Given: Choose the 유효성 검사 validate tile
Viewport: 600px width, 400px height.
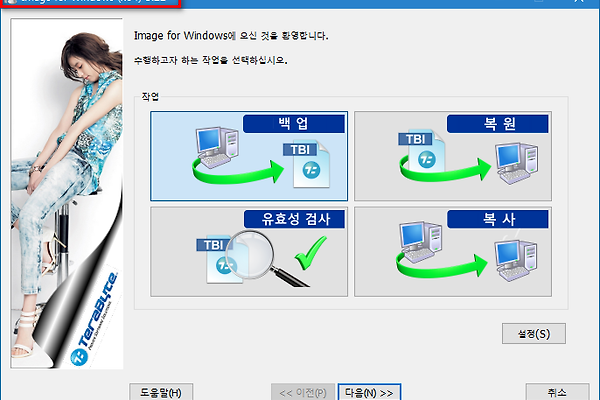Looking at the screenshot, I should [x=249, y=252].
